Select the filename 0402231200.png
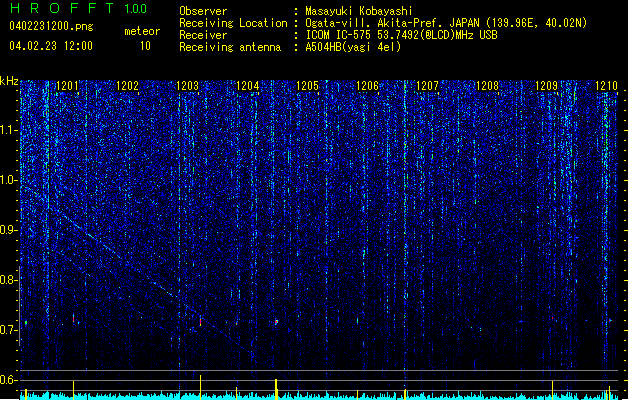Viewport: 629px width, 400px height. coord(51,26)
